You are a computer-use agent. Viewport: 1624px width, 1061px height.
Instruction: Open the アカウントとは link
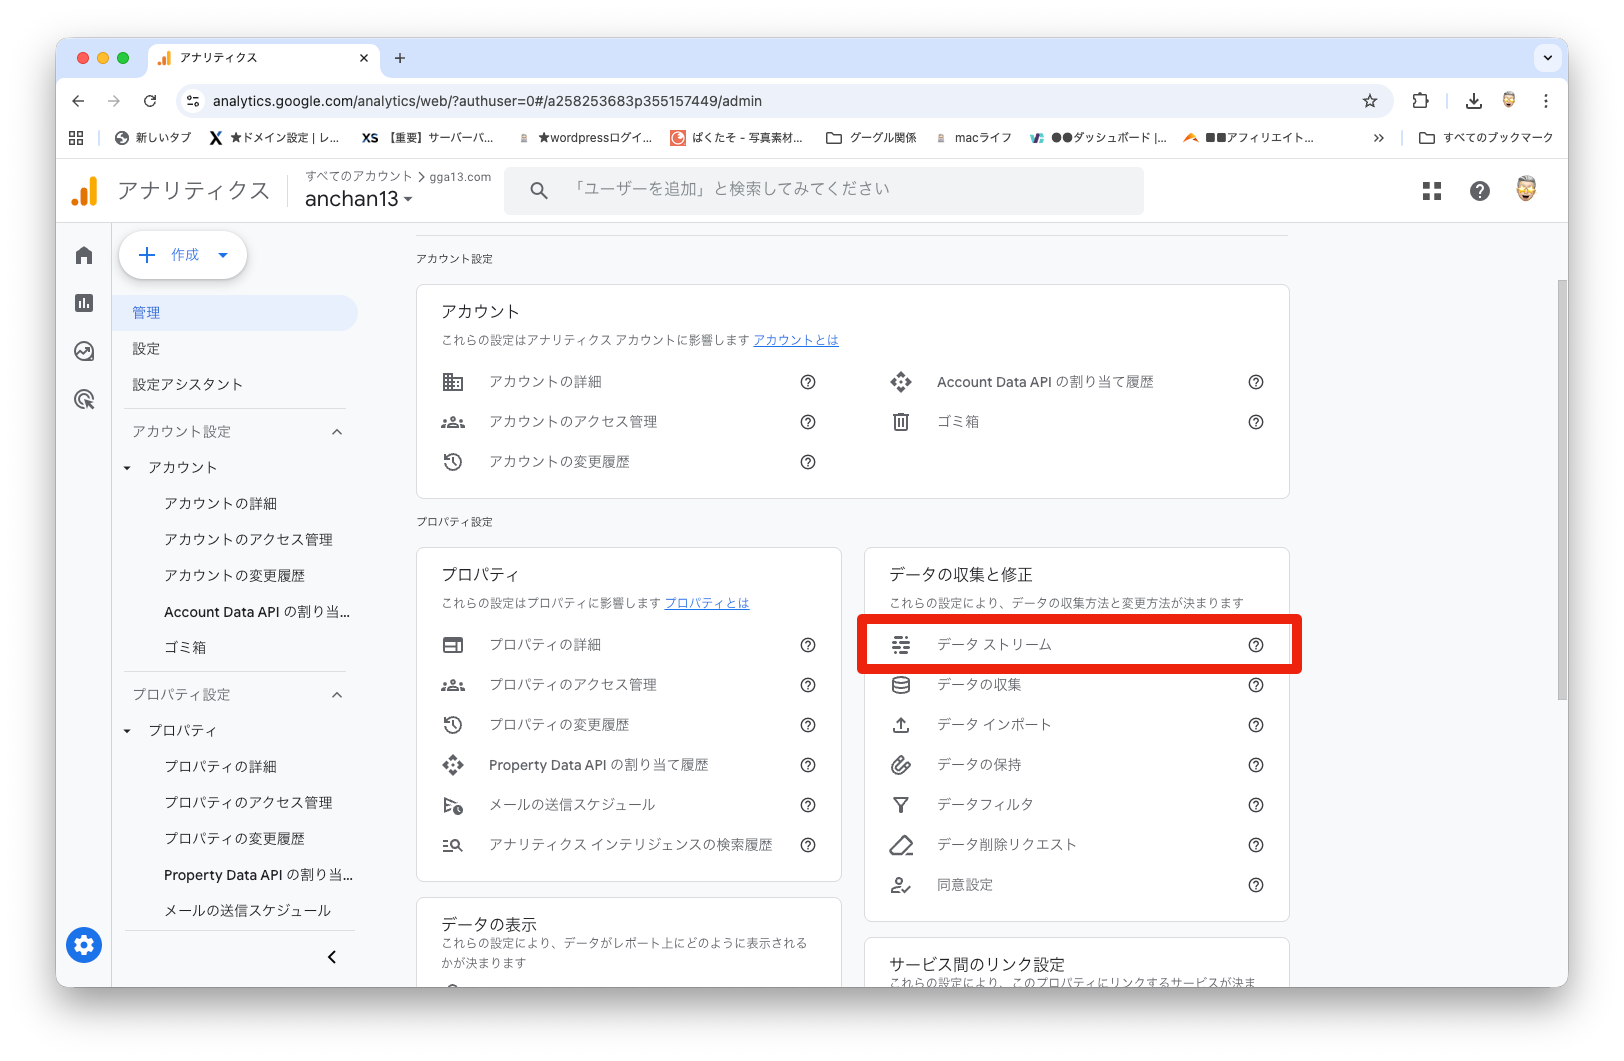tap(796, 340)
